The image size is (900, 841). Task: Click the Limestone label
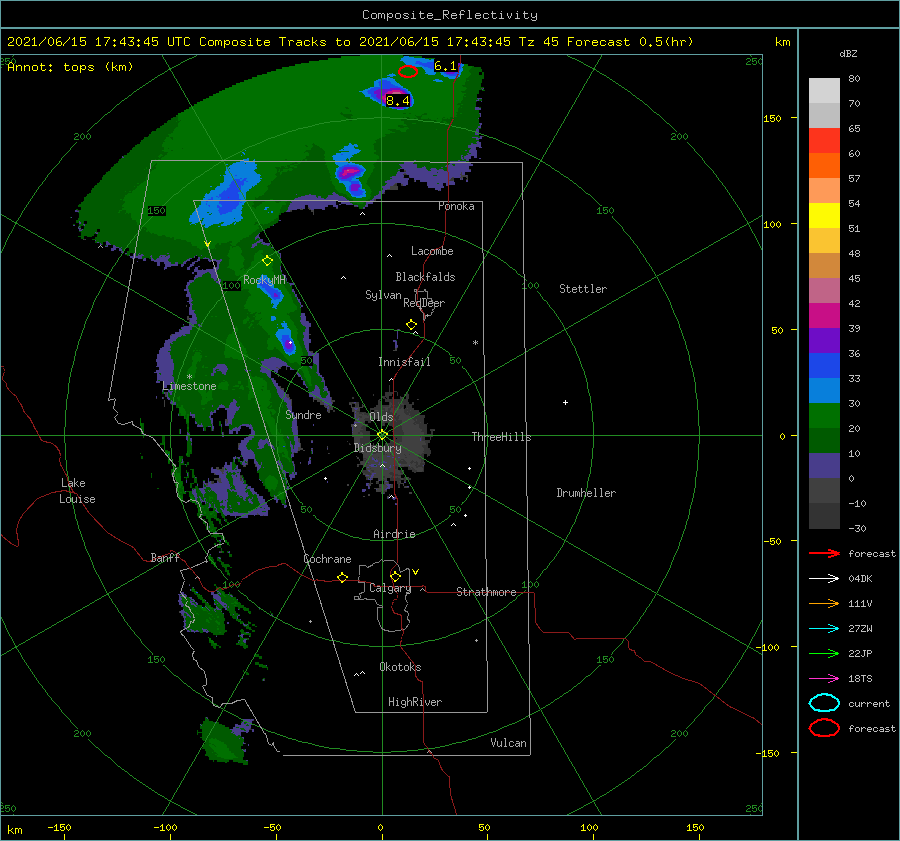pyautogui.click(x=189, y=386)
